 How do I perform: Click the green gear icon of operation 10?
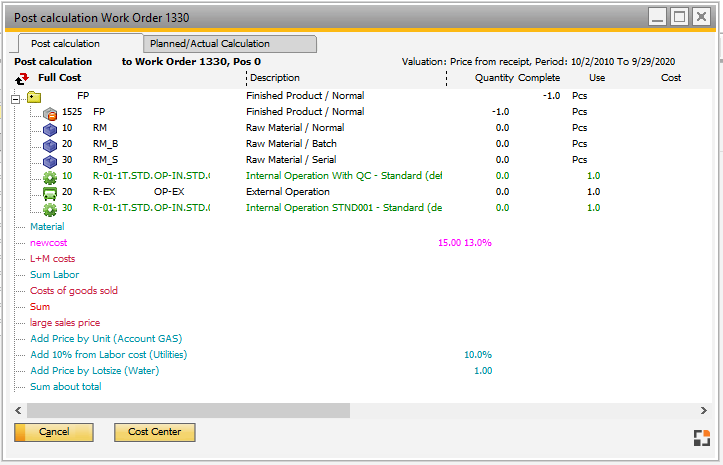50,177
